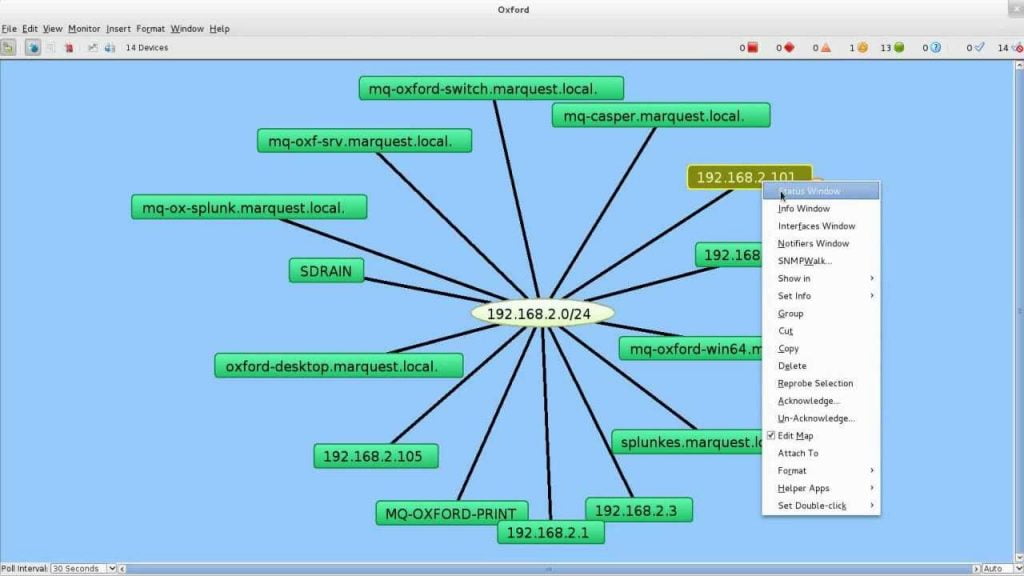
Task: Click the yellow circle warning-status icon
Action: pyautogui.click(x=862, y=47)
